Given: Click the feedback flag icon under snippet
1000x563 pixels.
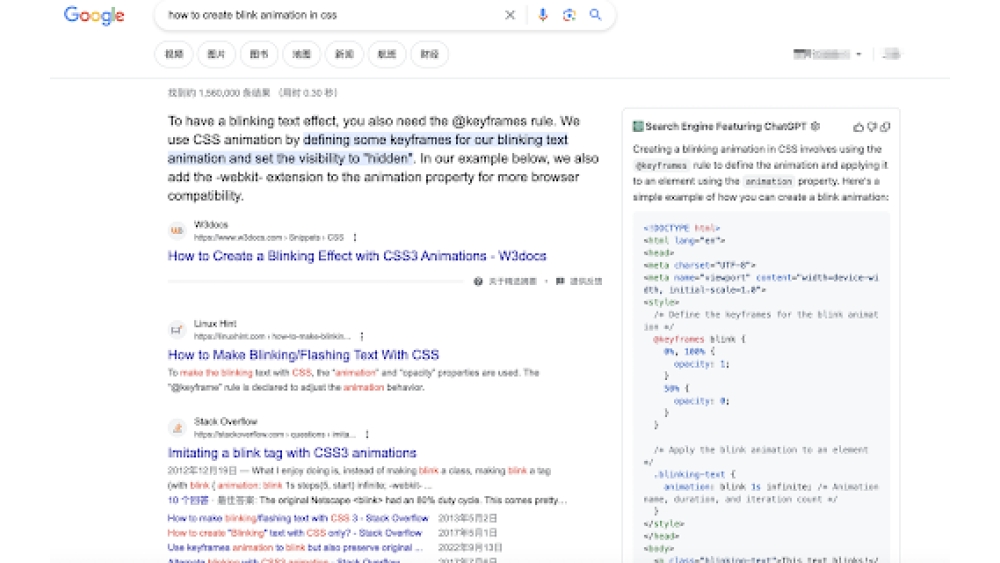Looking at the screenshot, I should point(560,281).
